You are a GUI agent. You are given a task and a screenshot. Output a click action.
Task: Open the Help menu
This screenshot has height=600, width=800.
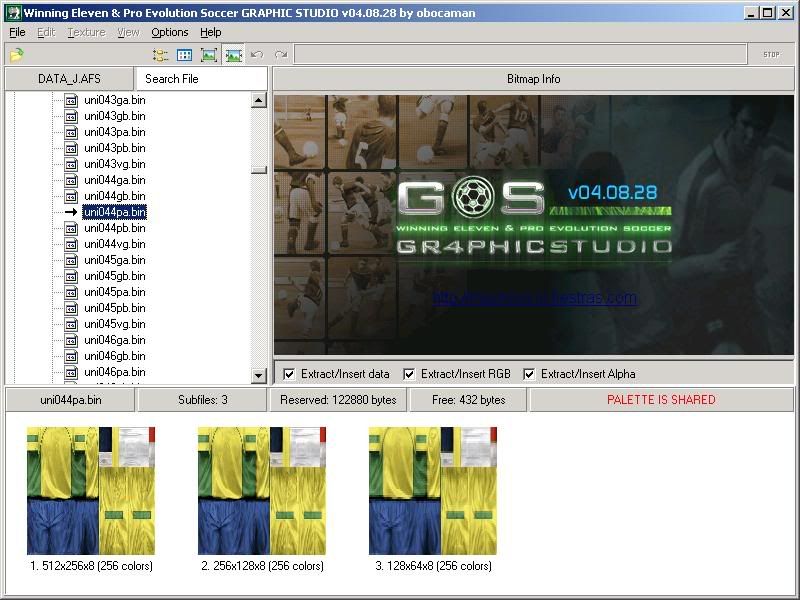pos(211,32)
